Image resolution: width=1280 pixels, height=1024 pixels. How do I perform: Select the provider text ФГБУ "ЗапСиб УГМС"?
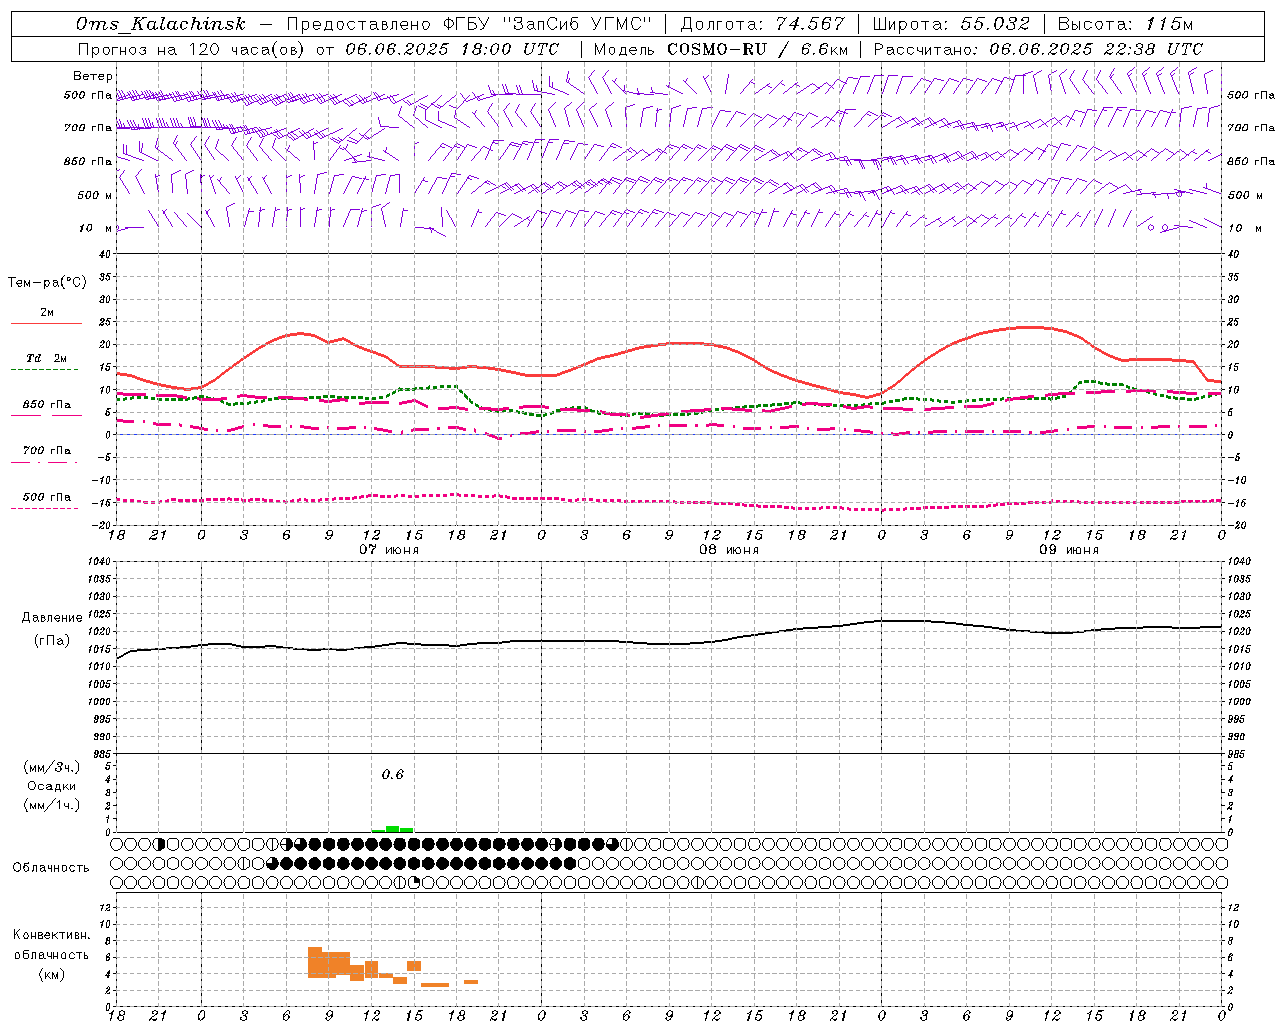coord(548,24)
